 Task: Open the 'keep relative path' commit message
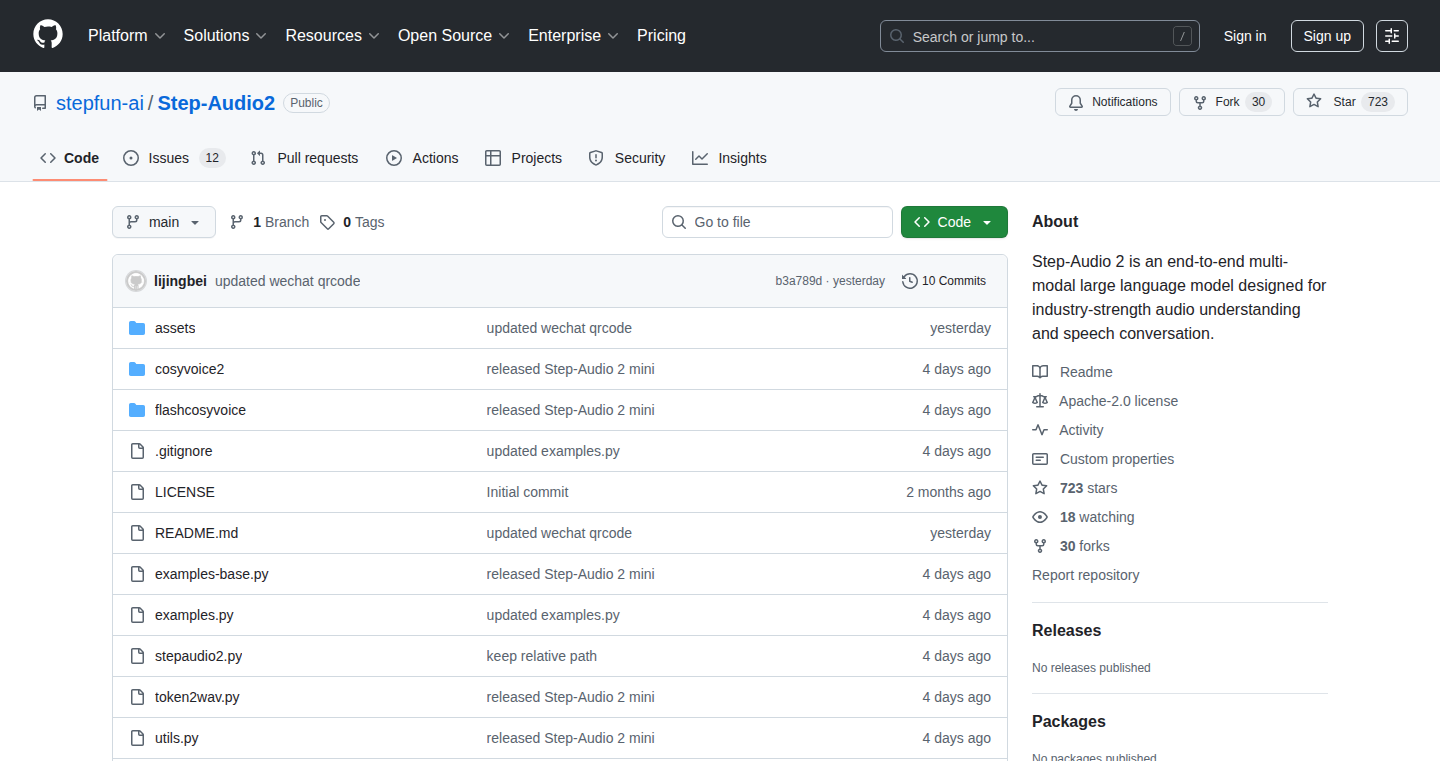(x=541, y=656)
